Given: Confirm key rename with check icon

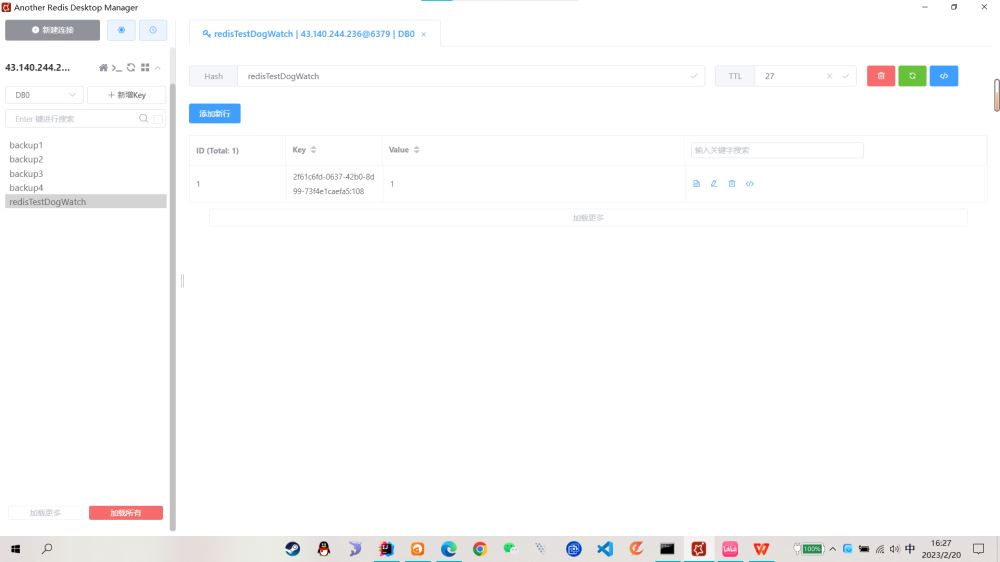Looking at the screenshot, I should pyautogui.click(x=694, y=76).
